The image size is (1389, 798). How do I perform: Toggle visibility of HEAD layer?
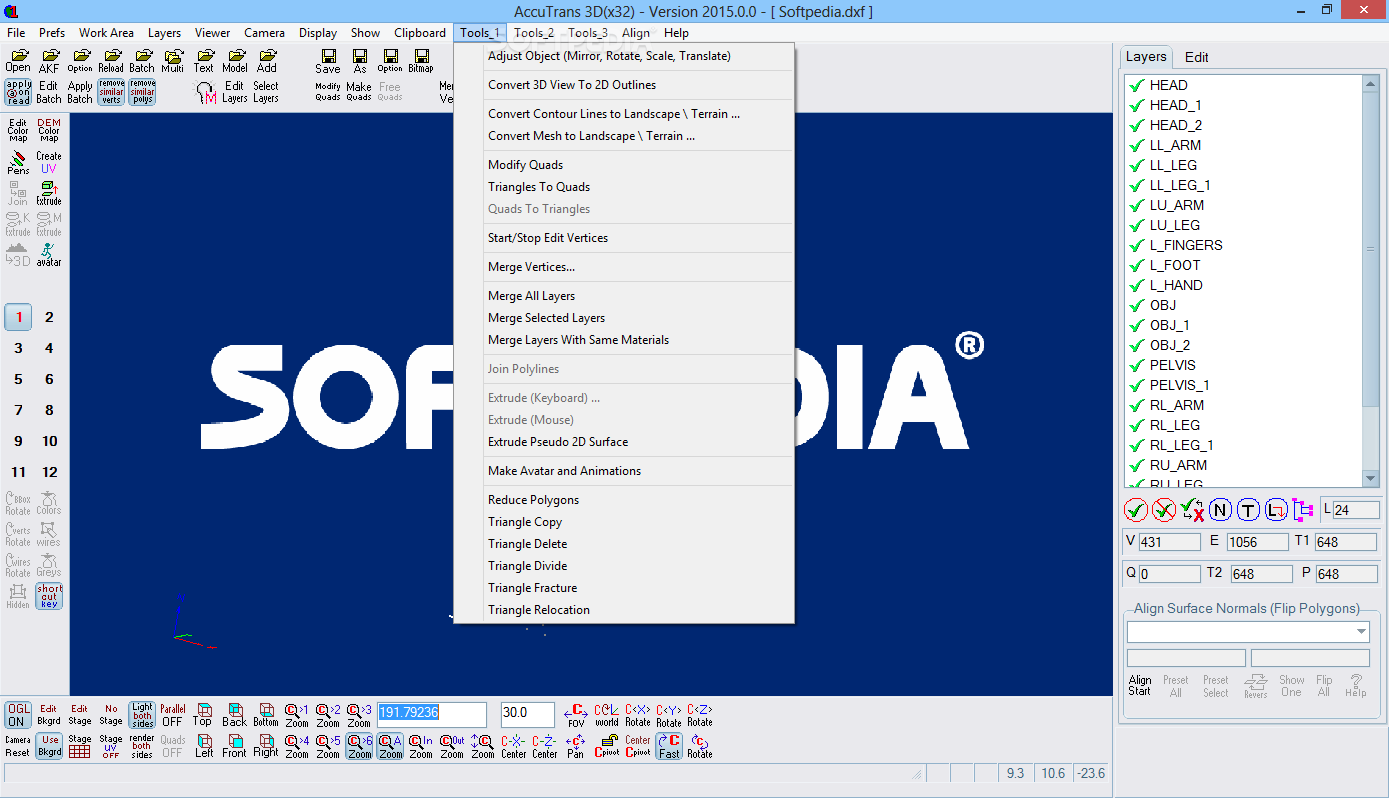(1136, 85)
